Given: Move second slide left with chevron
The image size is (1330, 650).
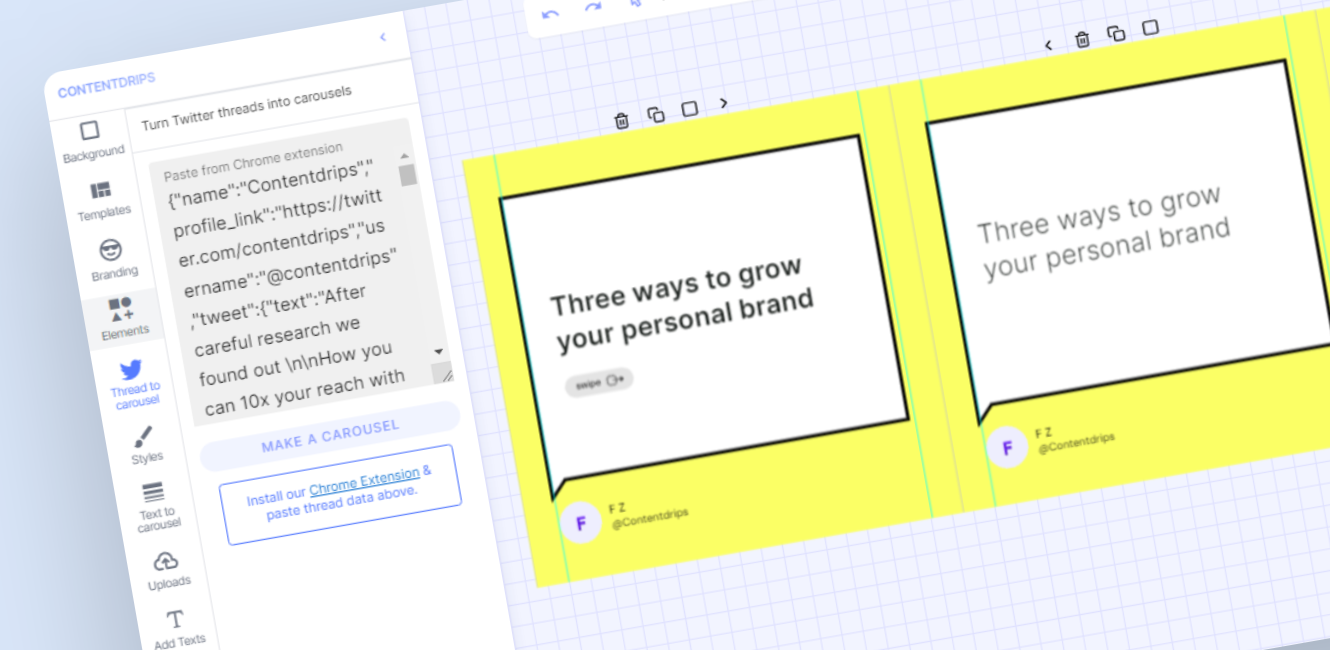Looking at the screenshot, I should 1048,45.
